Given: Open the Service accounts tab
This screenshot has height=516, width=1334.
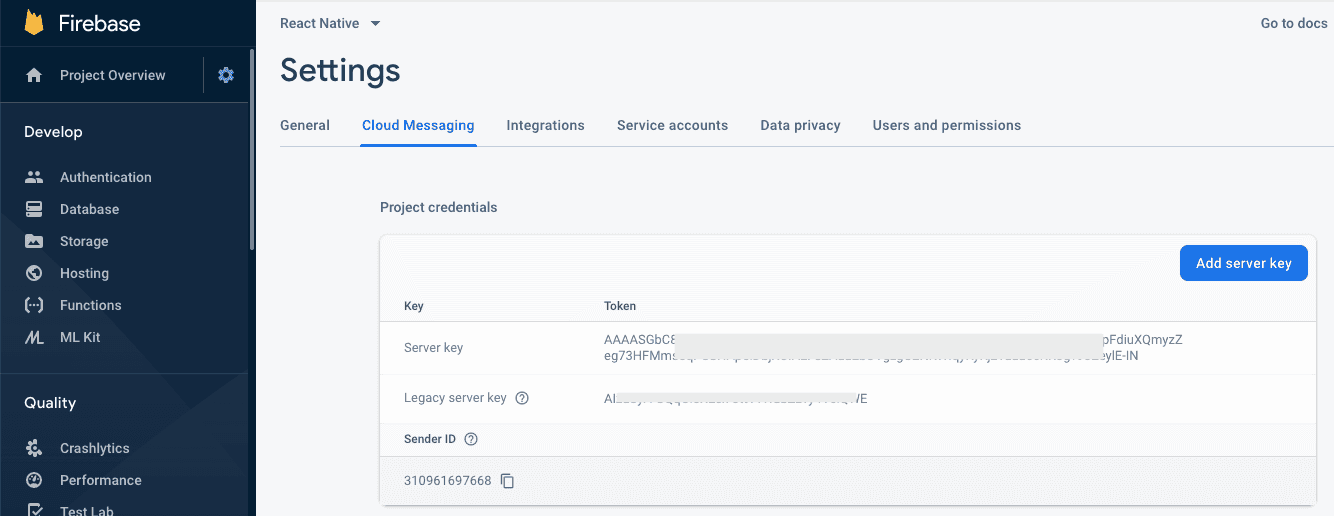Looking at the screenshot, I should coord(672,125).
